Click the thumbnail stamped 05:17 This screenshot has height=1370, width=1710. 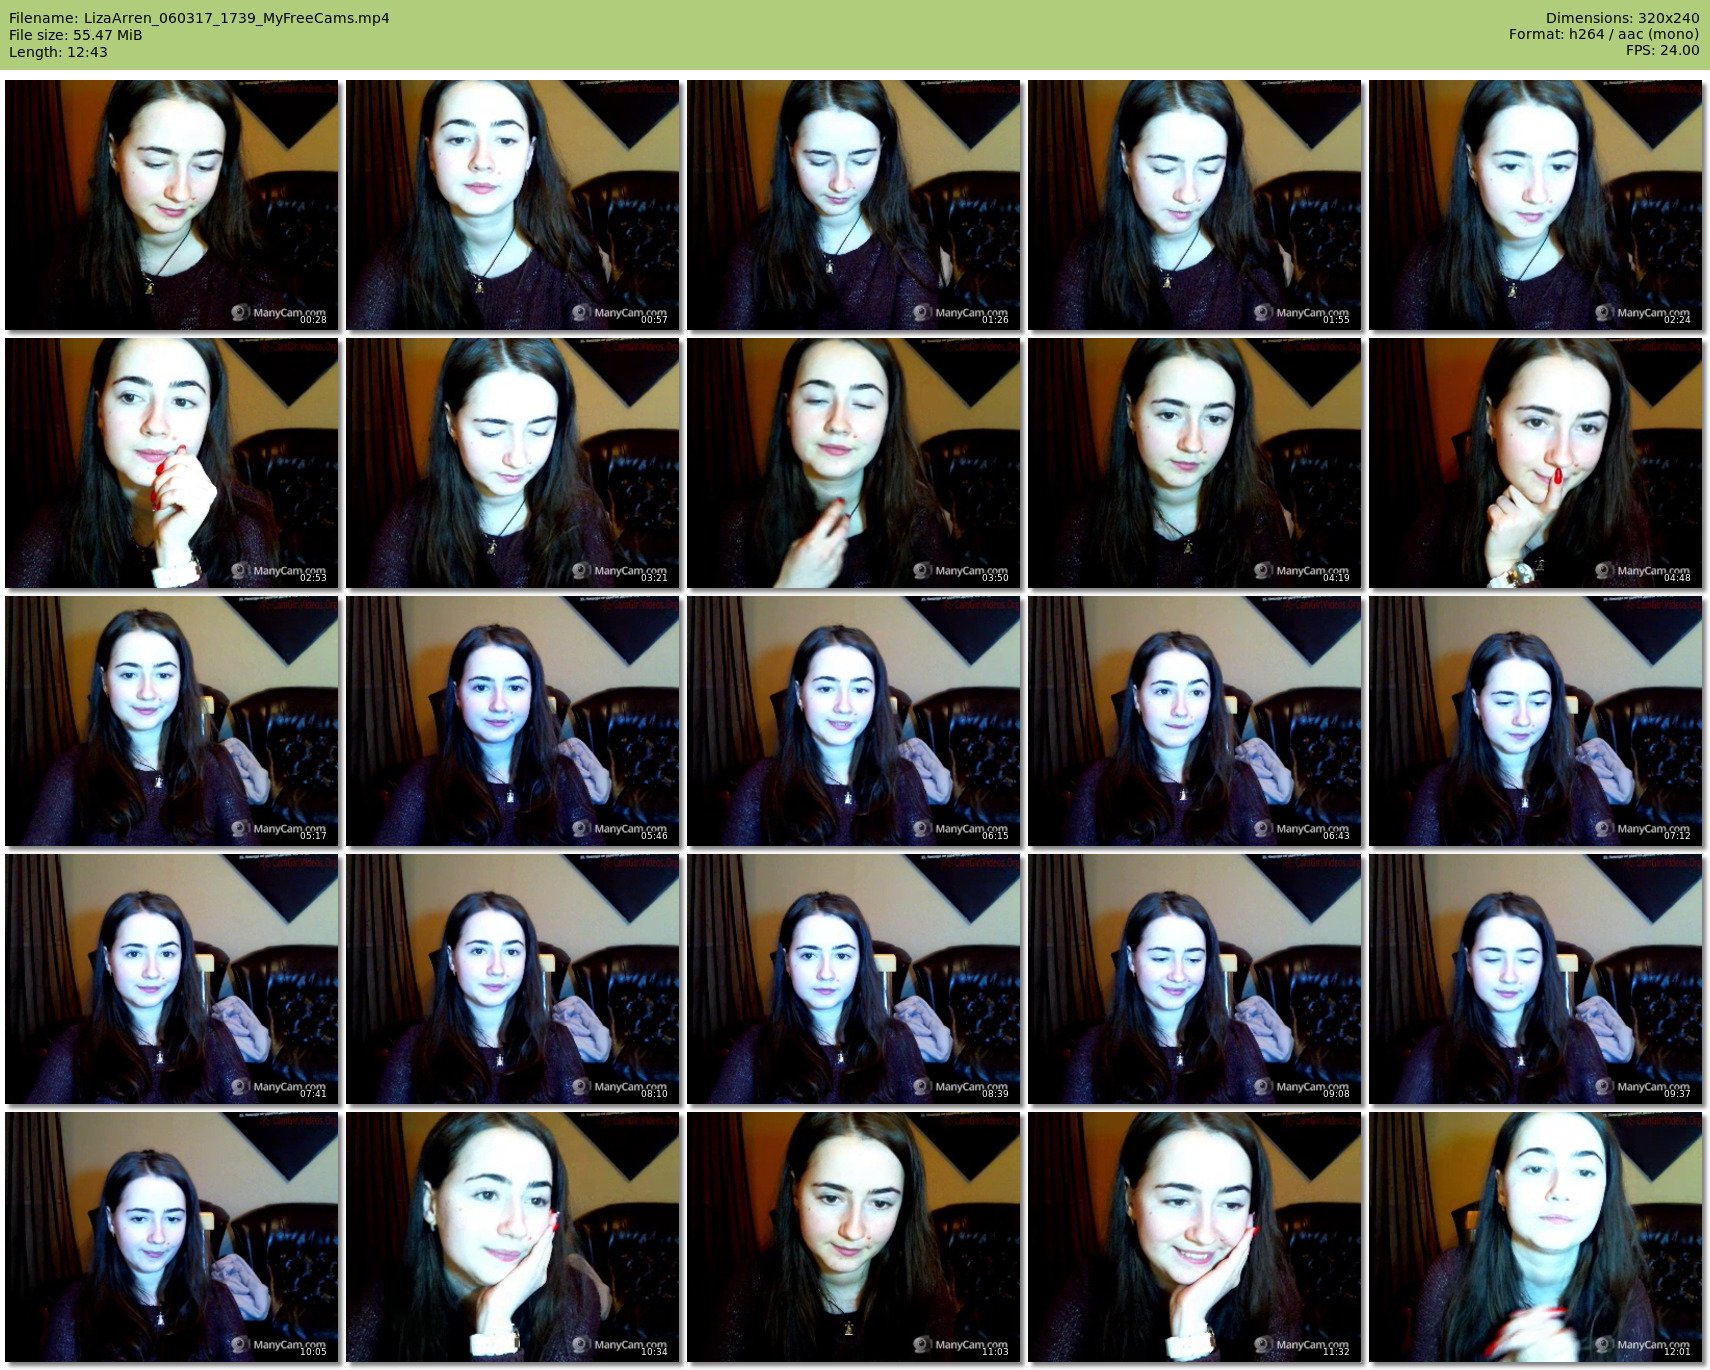coord(172,721)
